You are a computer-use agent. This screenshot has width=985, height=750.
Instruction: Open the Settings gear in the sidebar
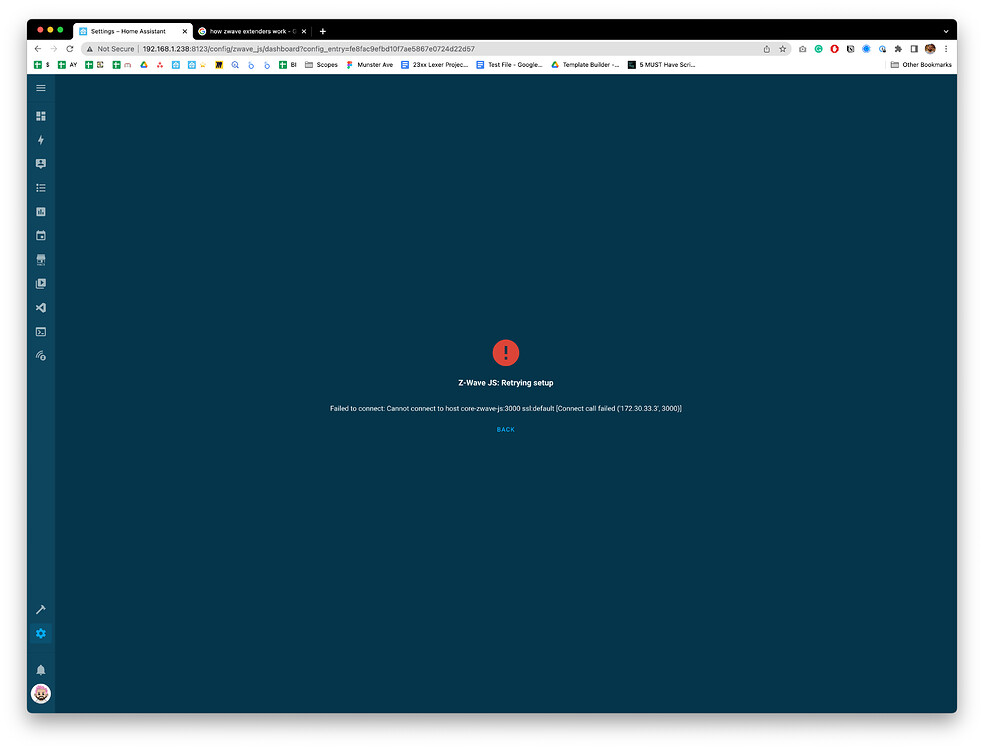point(40,633)
